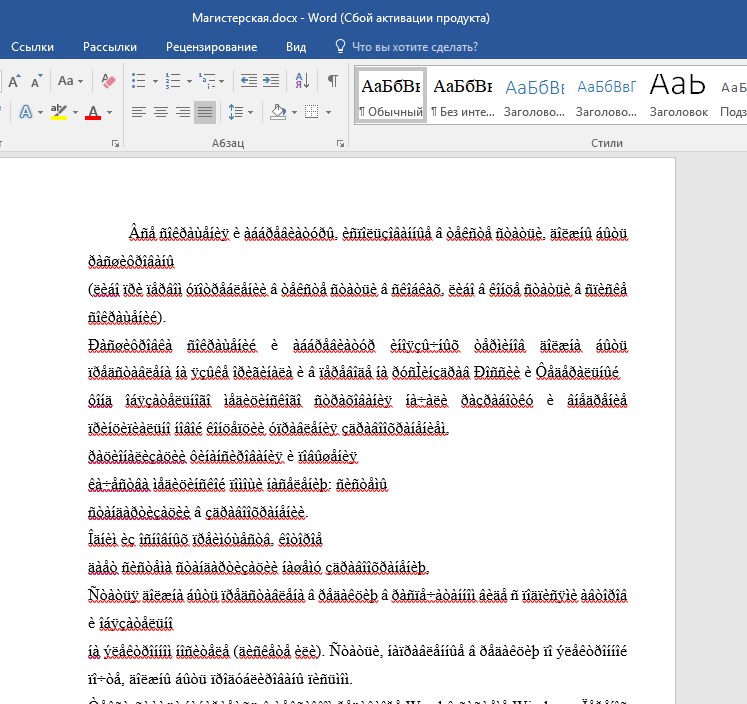The width and height of the screenshot is (747, 704).
Task: Click the 'Что вы хотите сделать?' search field
Action: click(414, 47)
